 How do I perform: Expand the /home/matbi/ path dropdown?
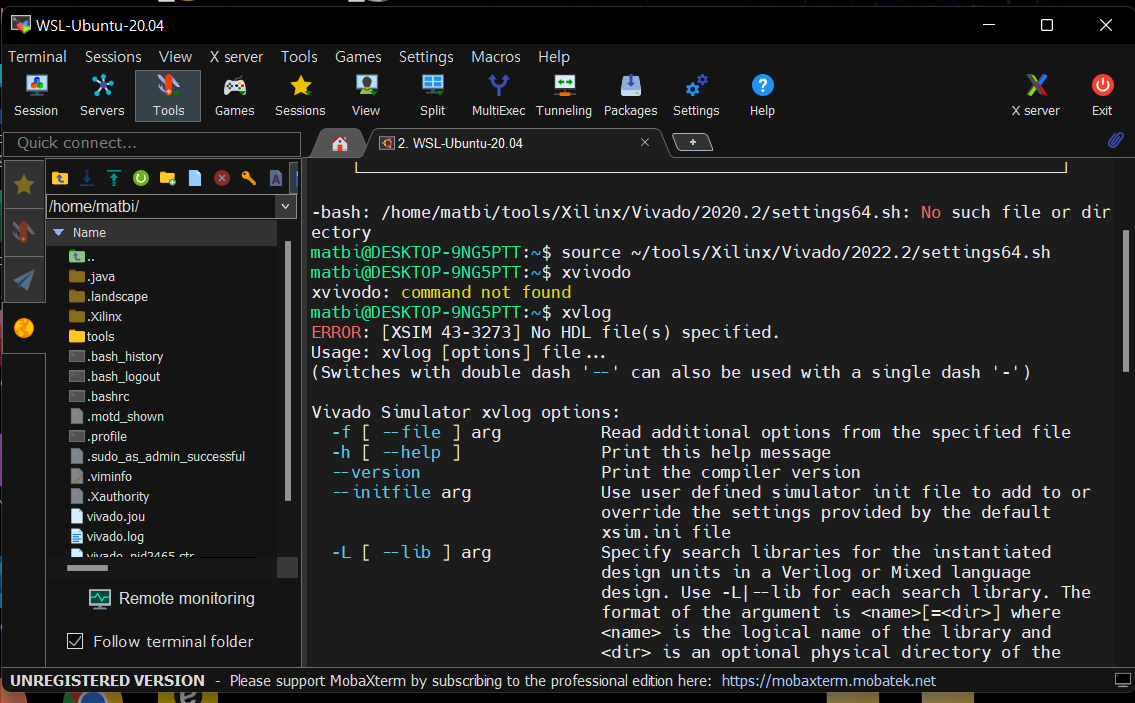click(286, 207)
